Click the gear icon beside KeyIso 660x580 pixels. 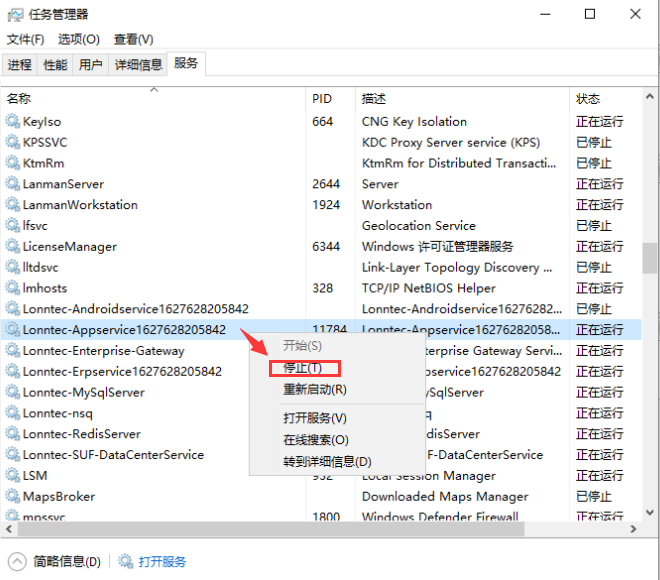point(13,121)
